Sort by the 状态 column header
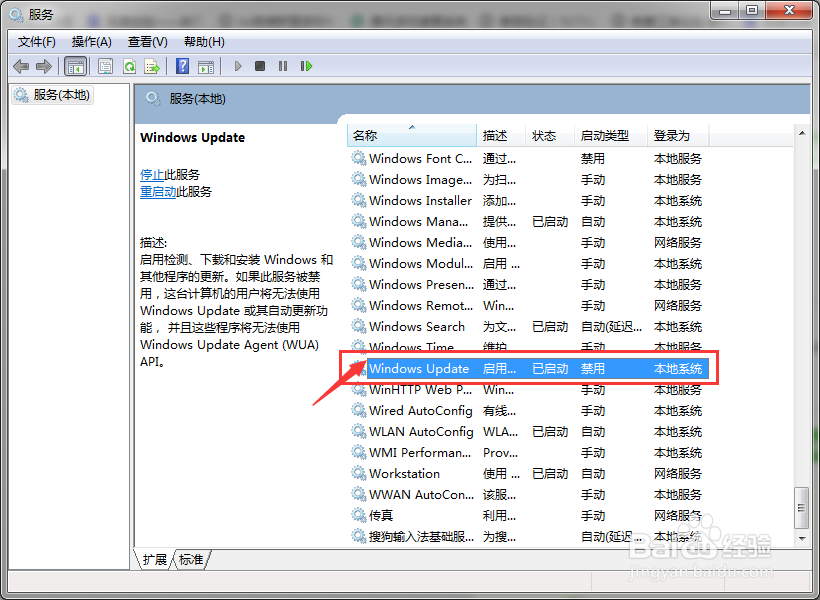 (x=550, y=135)
